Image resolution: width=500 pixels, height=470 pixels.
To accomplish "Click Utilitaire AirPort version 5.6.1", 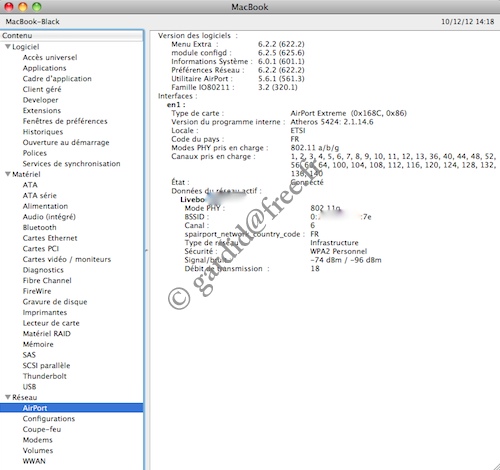I will pos(281,79).
